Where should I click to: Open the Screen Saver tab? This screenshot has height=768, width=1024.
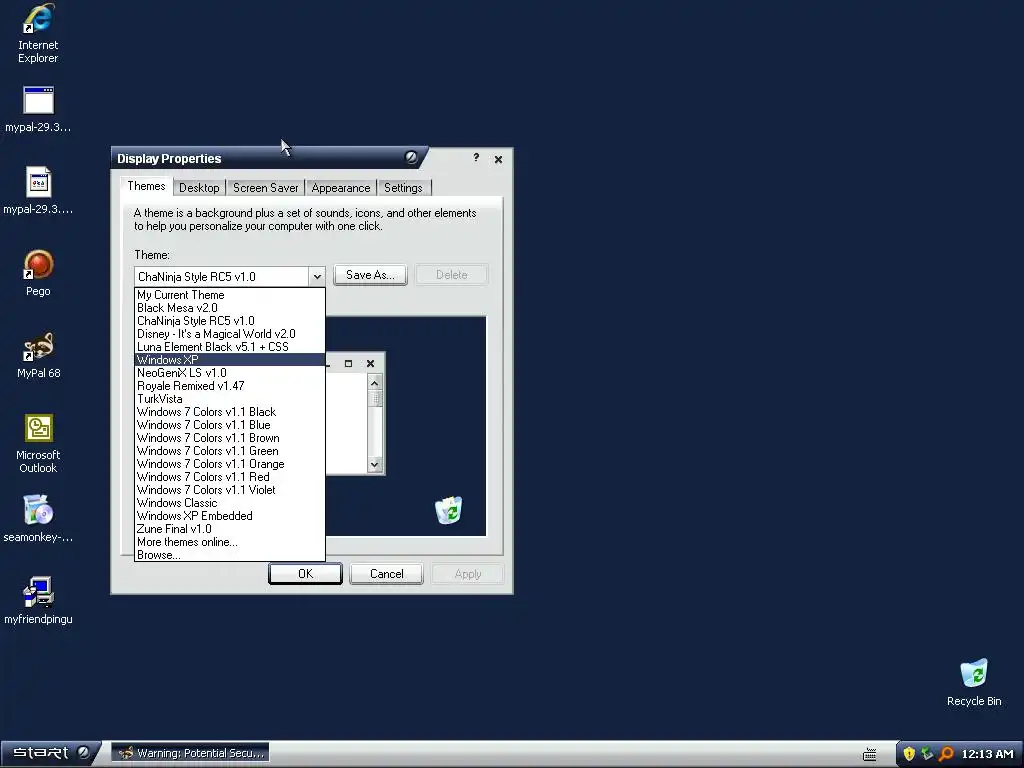(x=265, y=188)
